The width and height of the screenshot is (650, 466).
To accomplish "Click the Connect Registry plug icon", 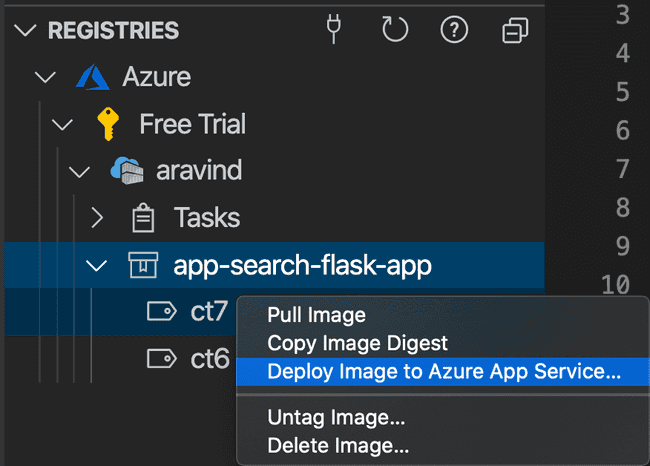I will [335, 31].
